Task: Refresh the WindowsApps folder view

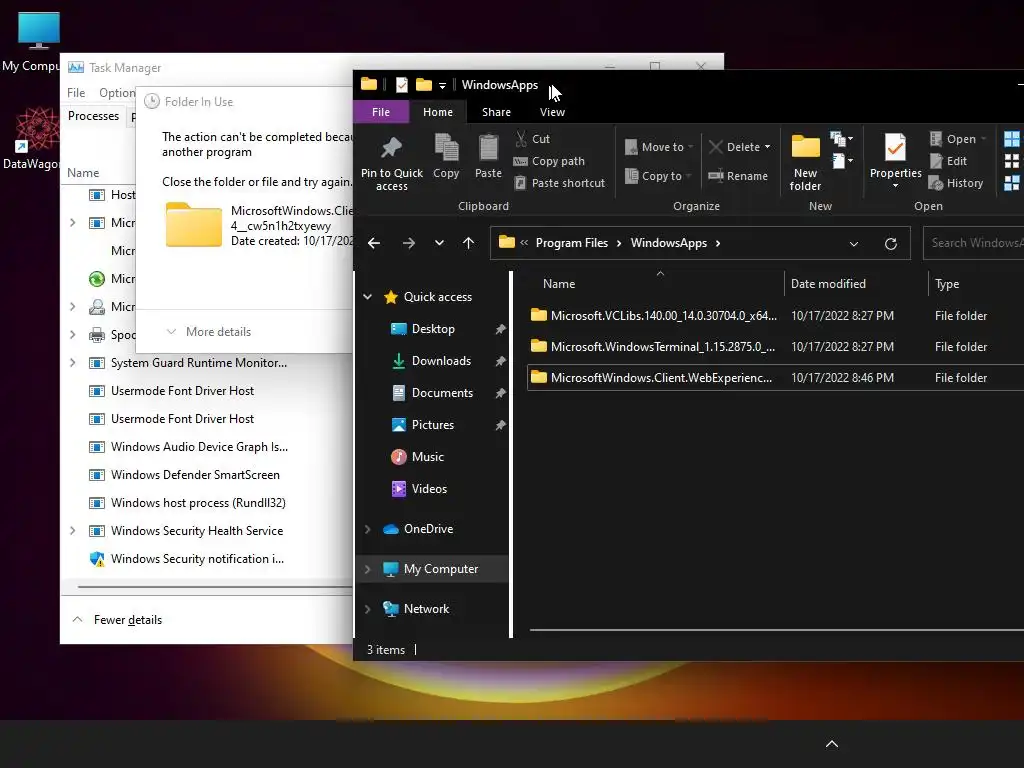Action: [891, 244]
